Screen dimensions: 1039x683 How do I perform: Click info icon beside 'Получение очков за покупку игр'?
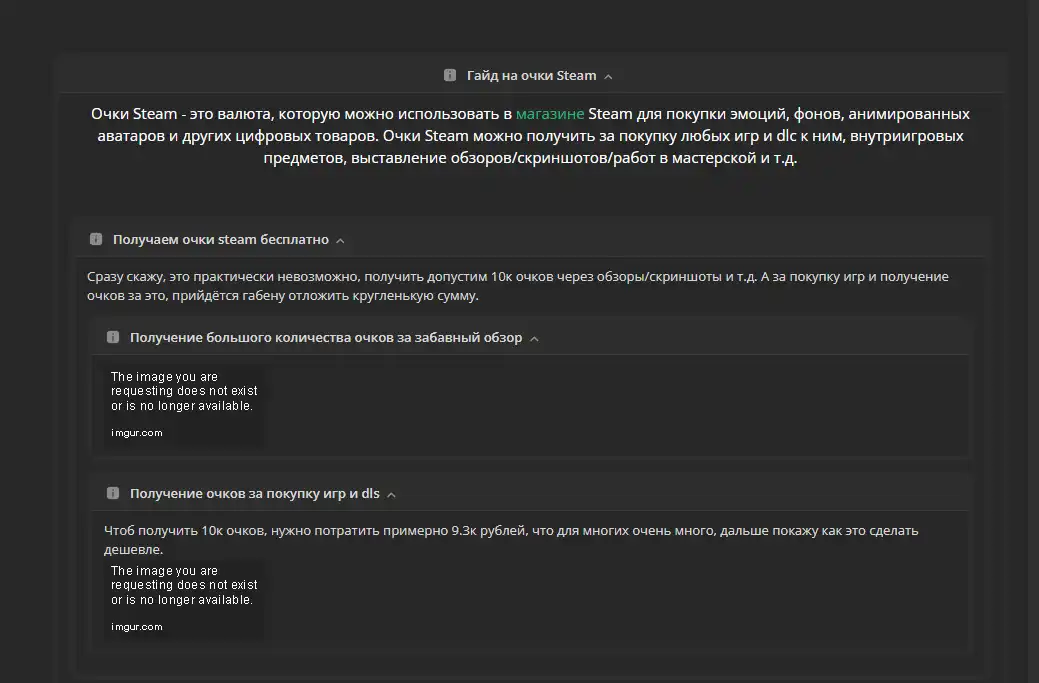(113, 493)
